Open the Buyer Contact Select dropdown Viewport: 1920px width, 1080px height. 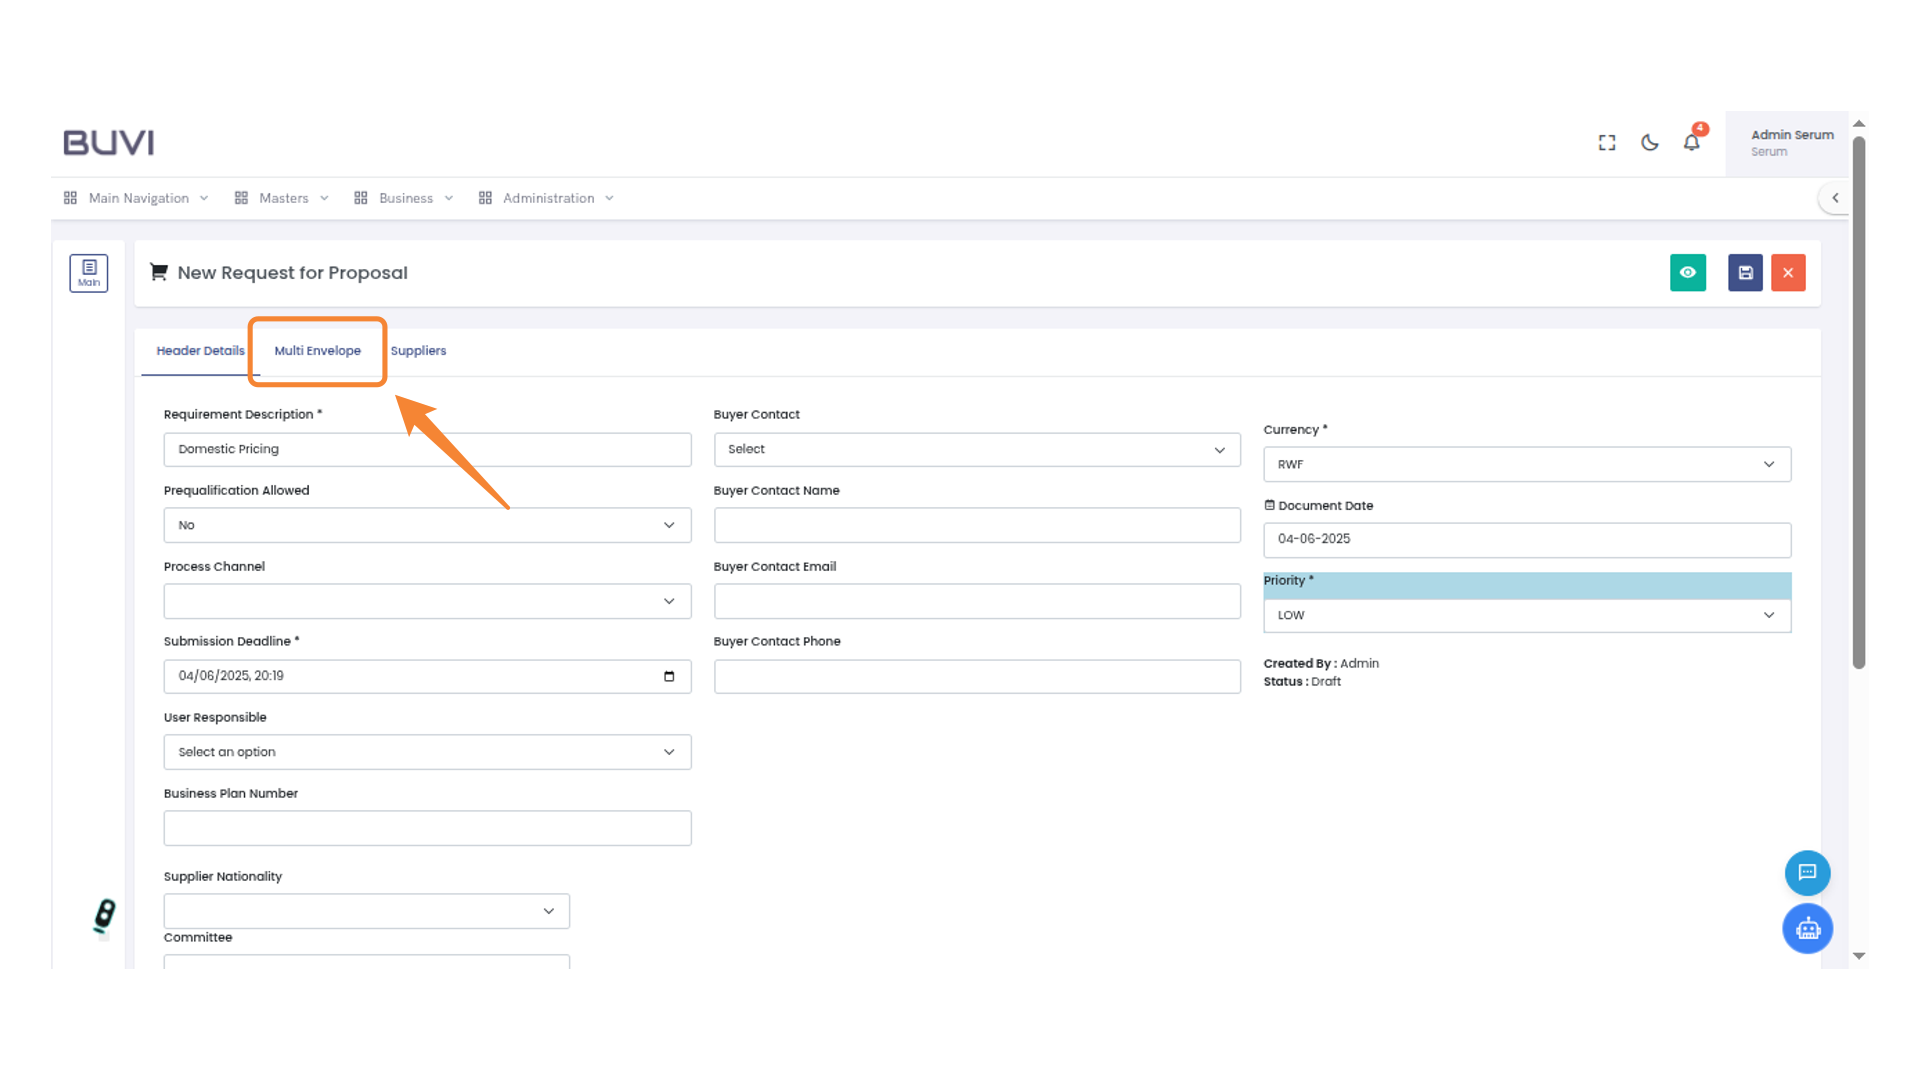pyautogui.click(x=977, y=449)
